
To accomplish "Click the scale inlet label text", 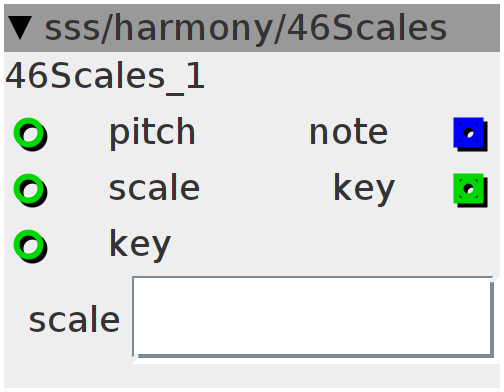I will 154,188.
